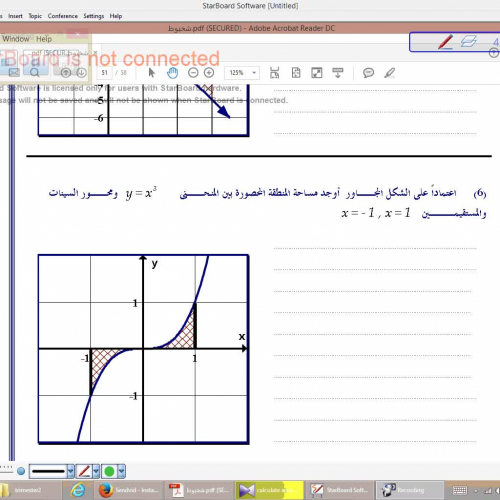Click question number (6) label
The width and height of the screenshot is (500, 500).
pos(480,193)
